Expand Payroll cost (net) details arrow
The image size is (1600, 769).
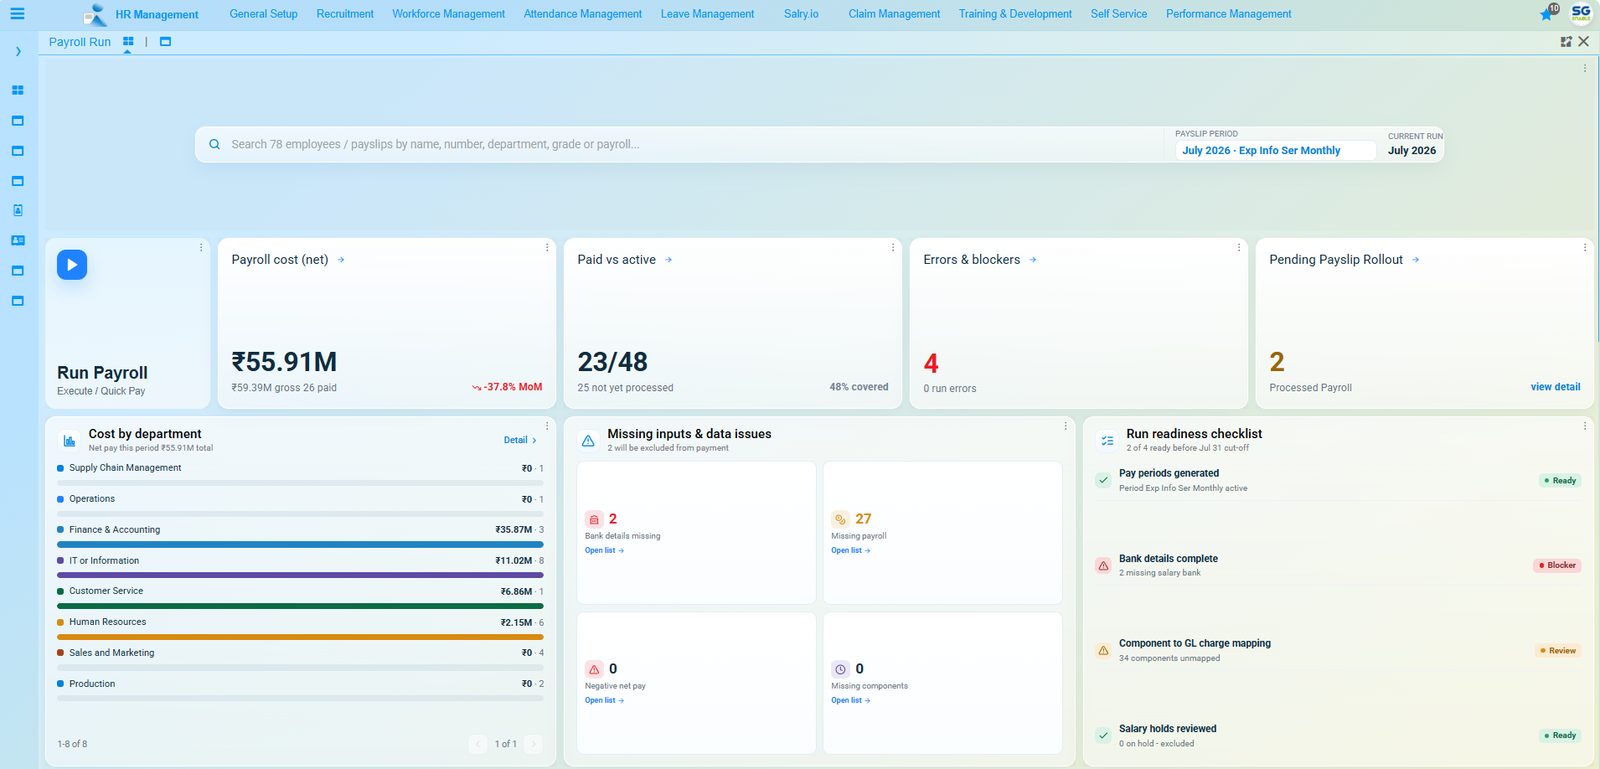click(341, 260)
